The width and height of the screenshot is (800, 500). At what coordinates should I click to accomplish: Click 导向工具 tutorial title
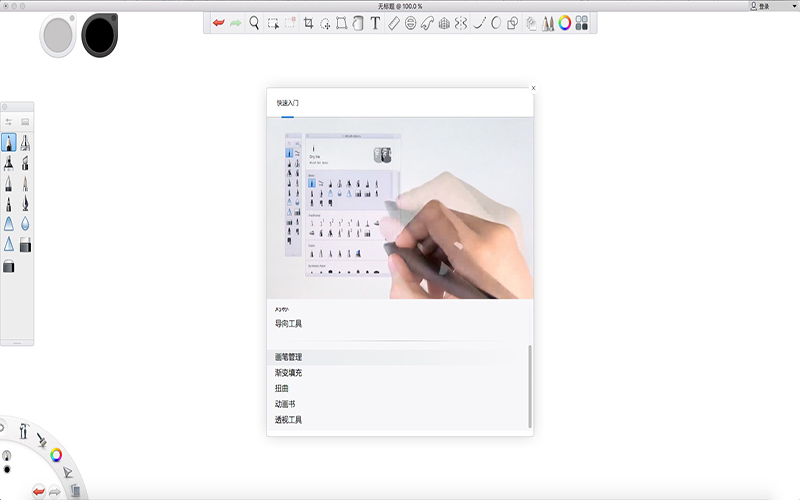pos(288,323)
